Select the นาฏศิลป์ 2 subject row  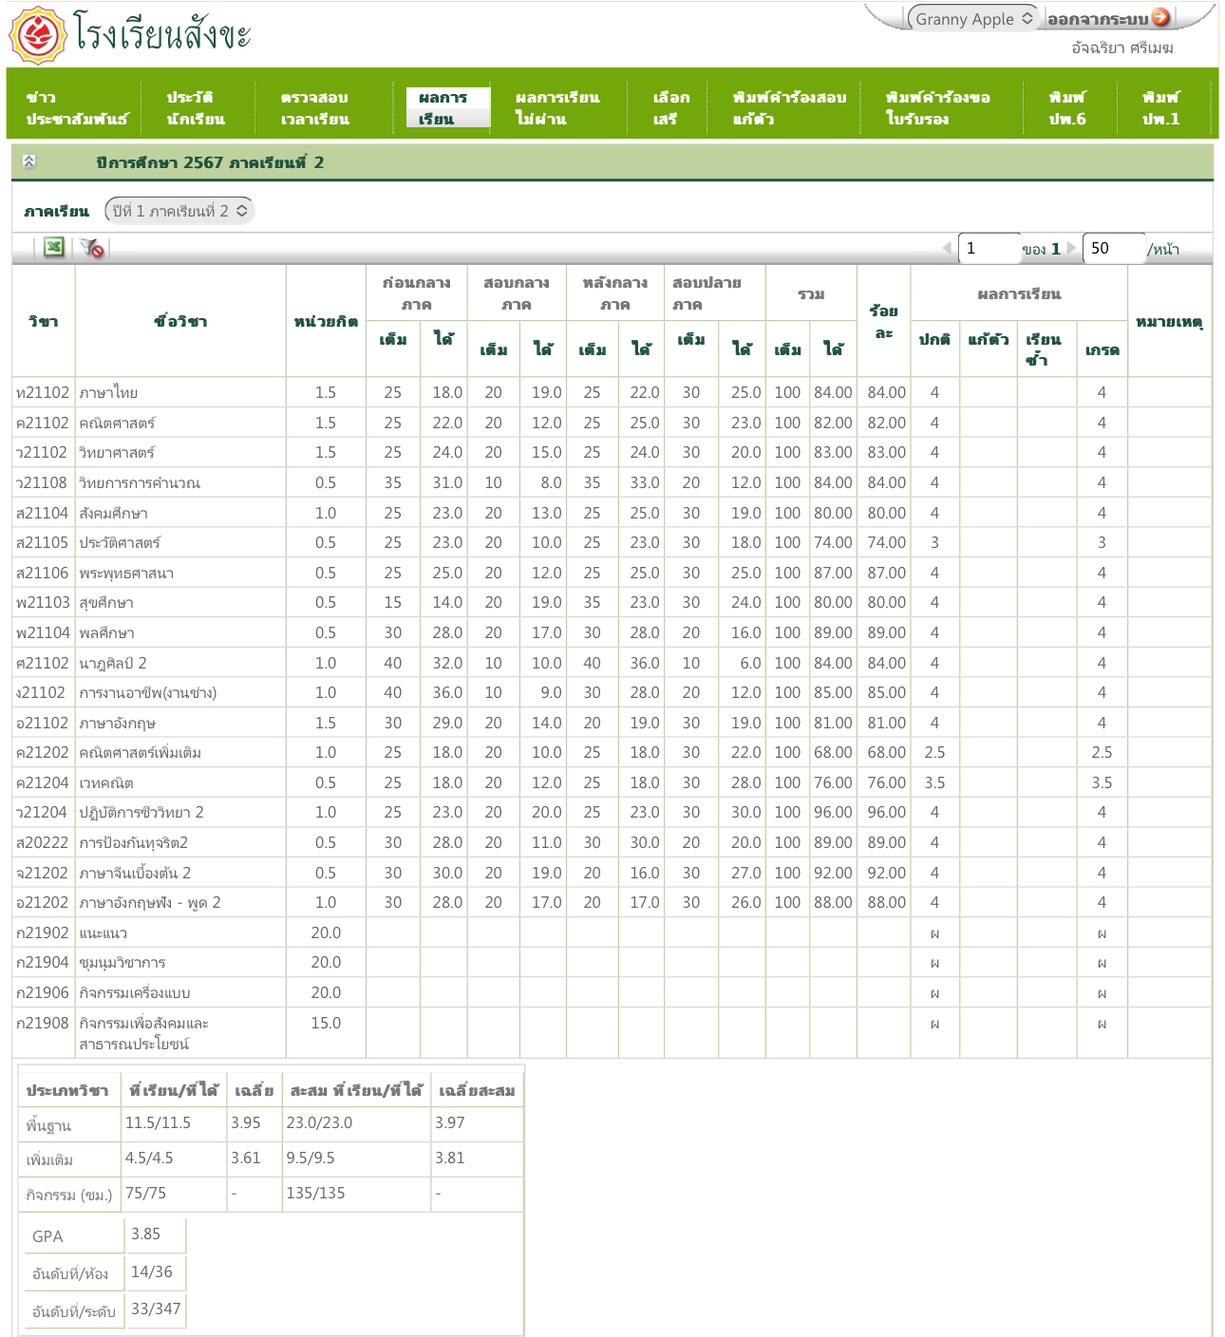click(x=612, y=662)
